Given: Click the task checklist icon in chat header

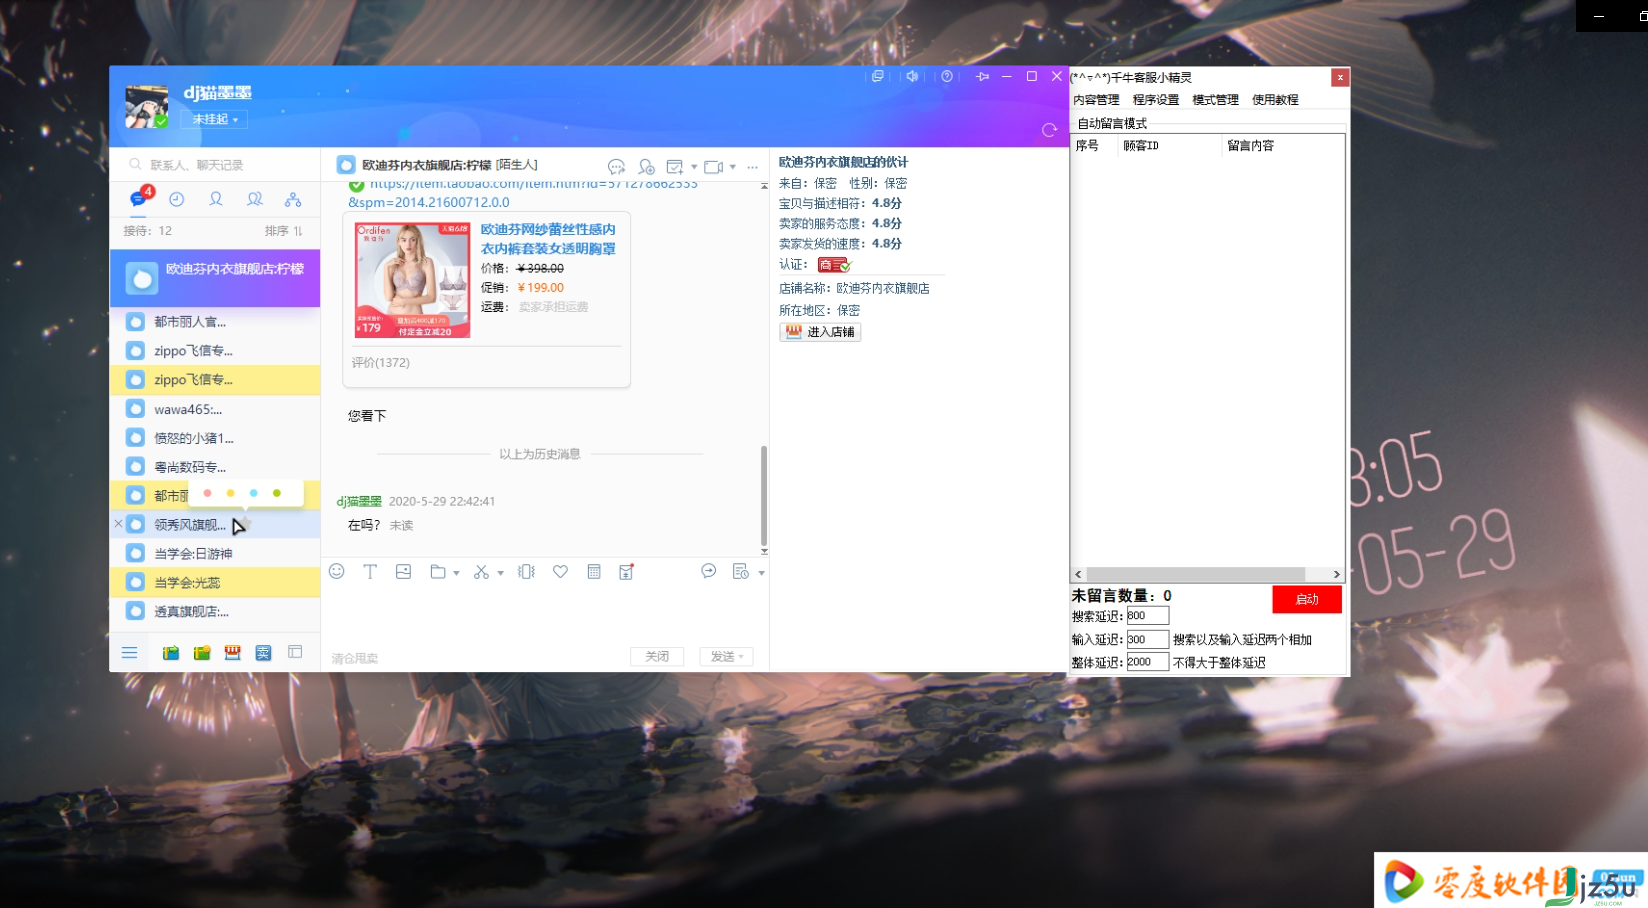Looking at the screenshot, I should coord(675,166).
